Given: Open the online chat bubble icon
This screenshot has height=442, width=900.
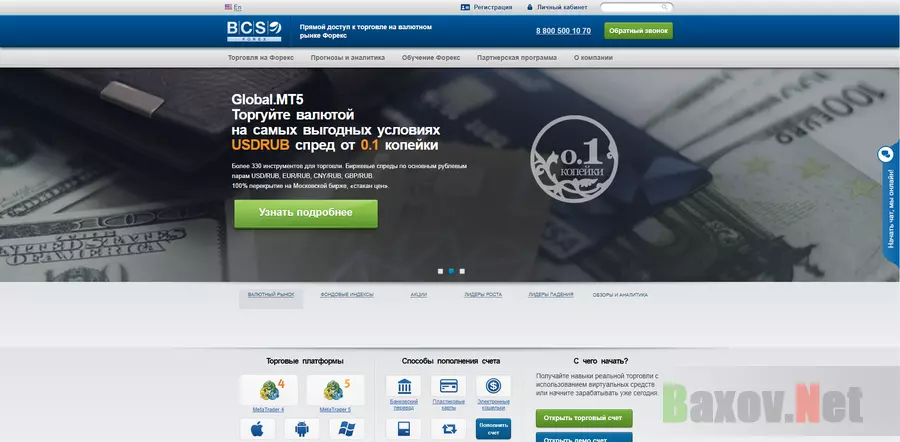Looking at the screenshot, I should (886, 155).
